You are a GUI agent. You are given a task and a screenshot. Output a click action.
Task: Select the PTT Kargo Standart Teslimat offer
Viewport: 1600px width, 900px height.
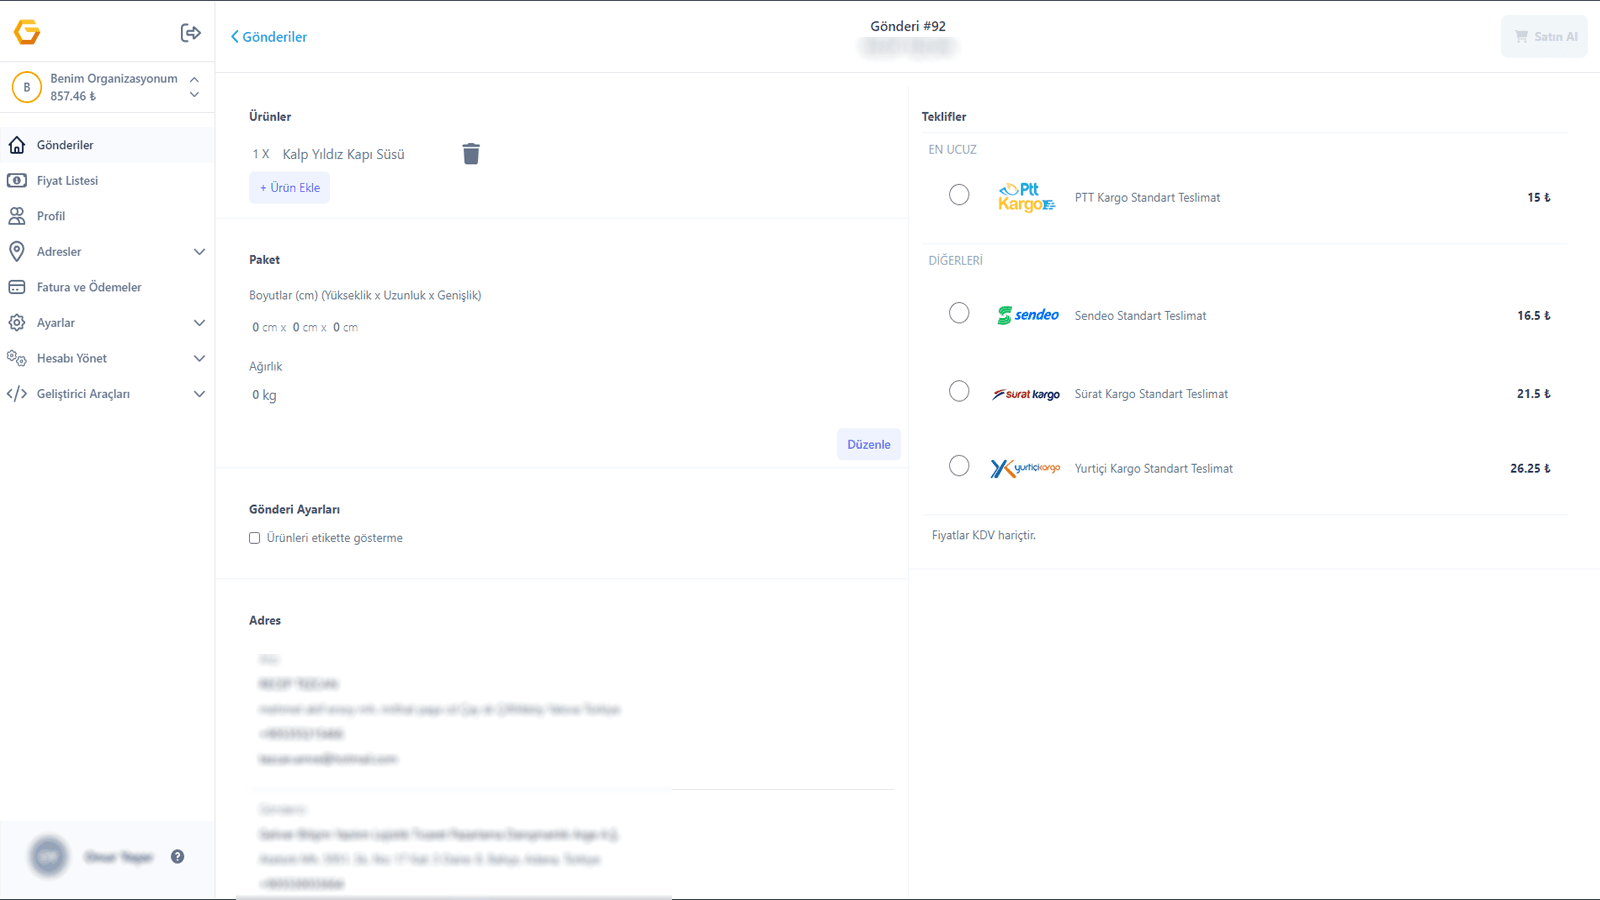coord(959,194)
